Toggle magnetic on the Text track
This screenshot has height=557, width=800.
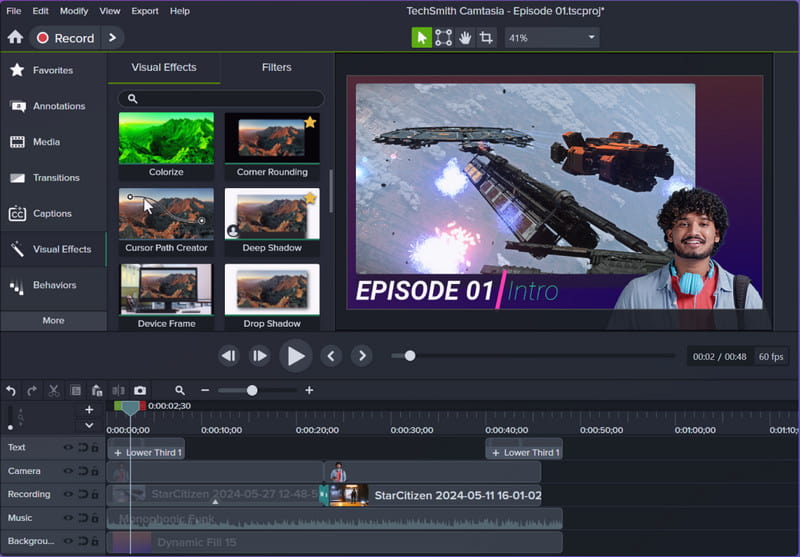click(x=83, y=447)
